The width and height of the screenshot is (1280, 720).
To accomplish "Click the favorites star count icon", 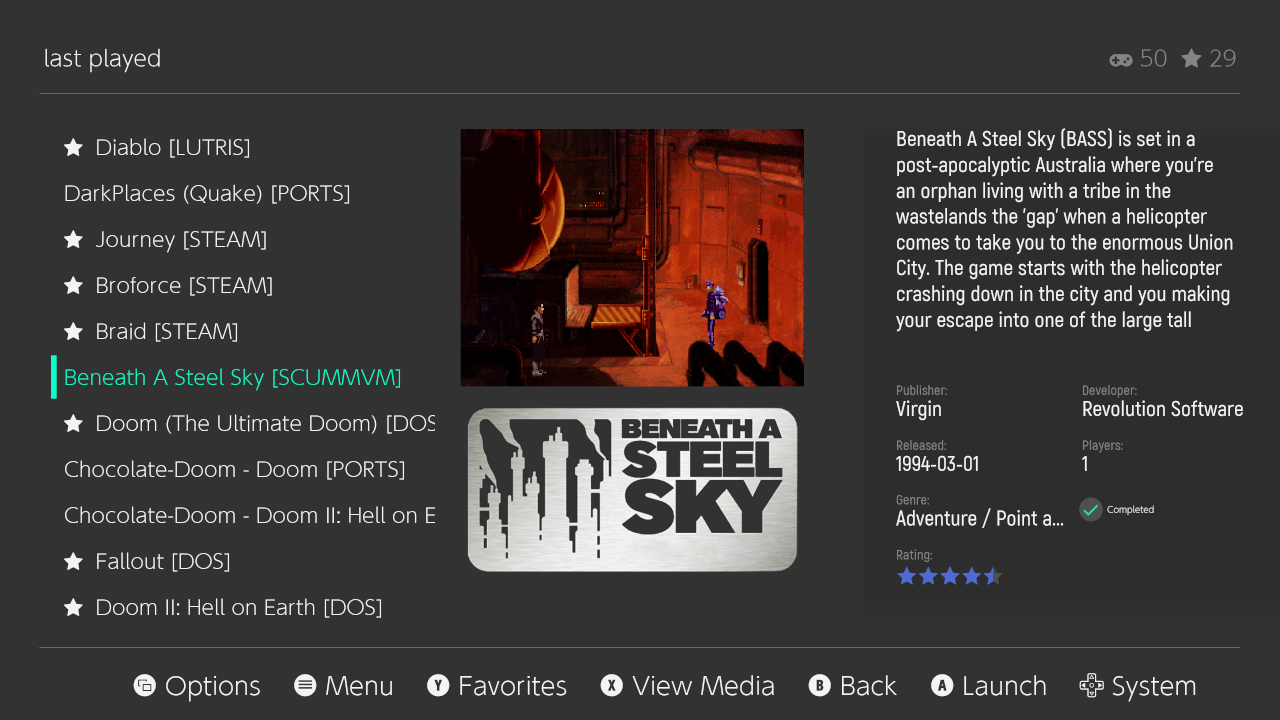I will [1191, 59].
